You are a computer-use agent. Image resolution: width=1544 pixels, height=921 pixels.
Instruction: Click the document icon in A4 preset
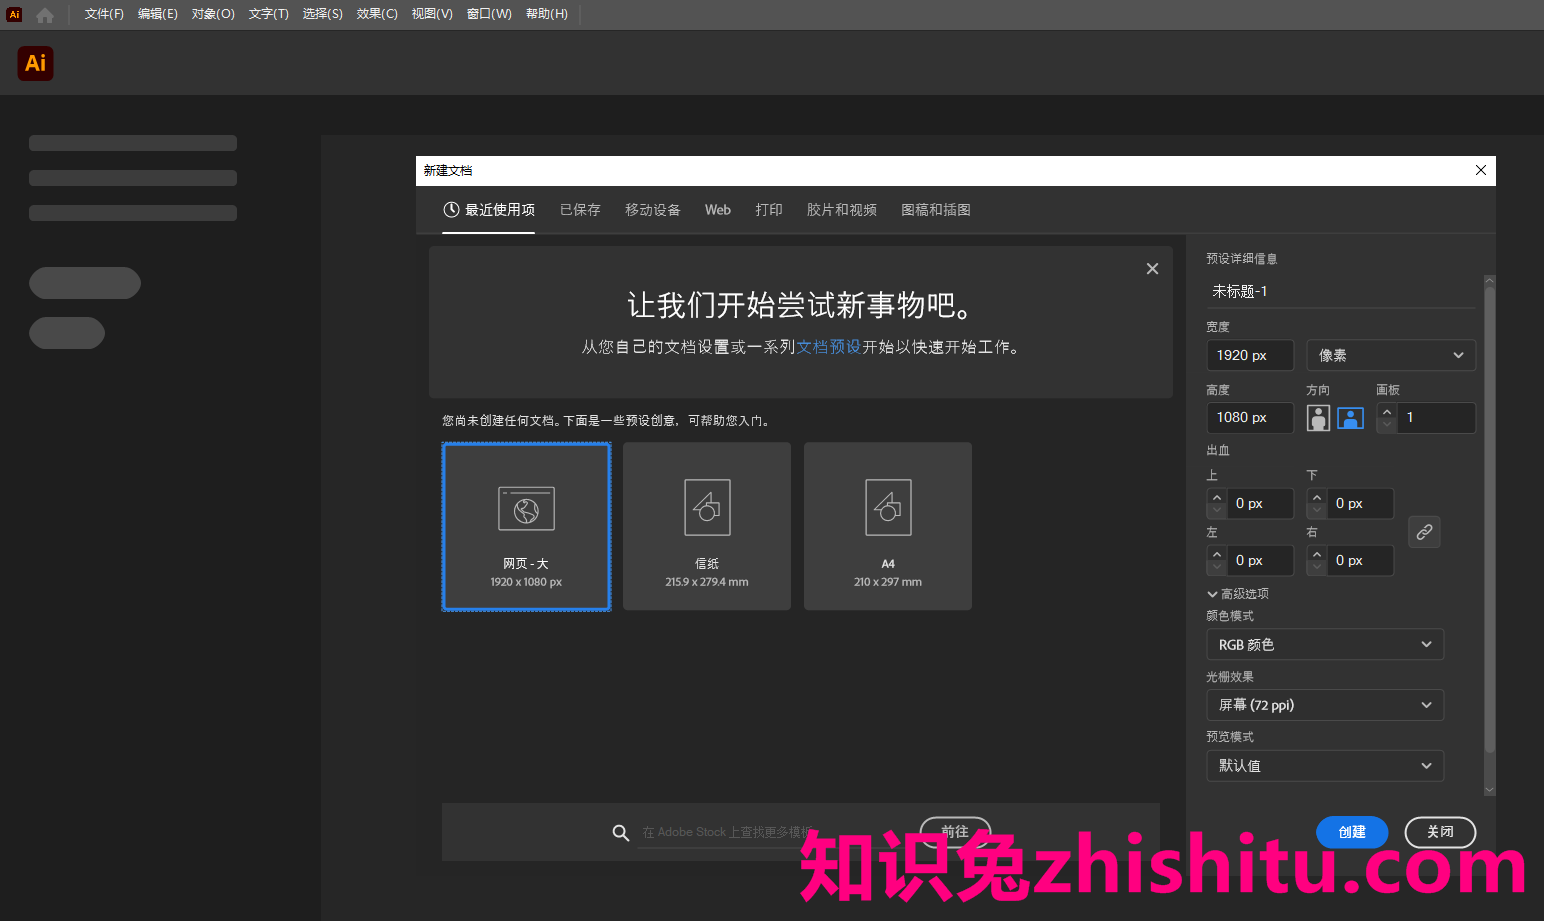888,507
